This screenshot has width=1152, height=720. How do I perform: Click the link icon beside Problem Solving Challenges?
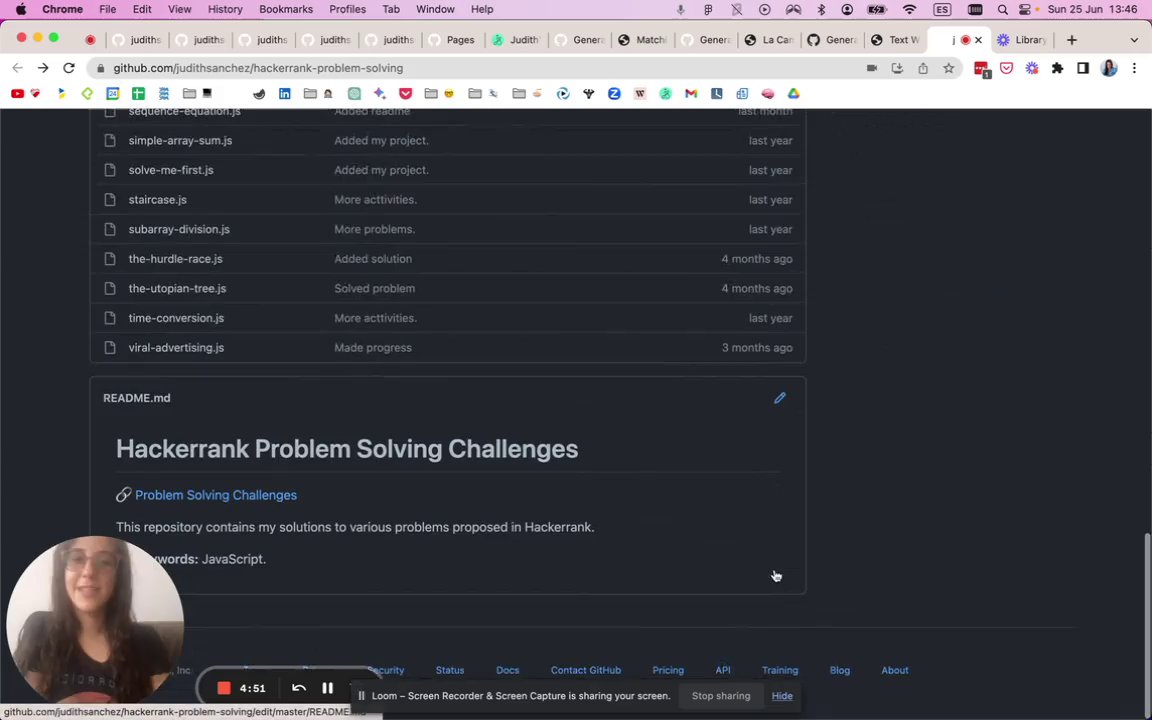click(123, 495)
